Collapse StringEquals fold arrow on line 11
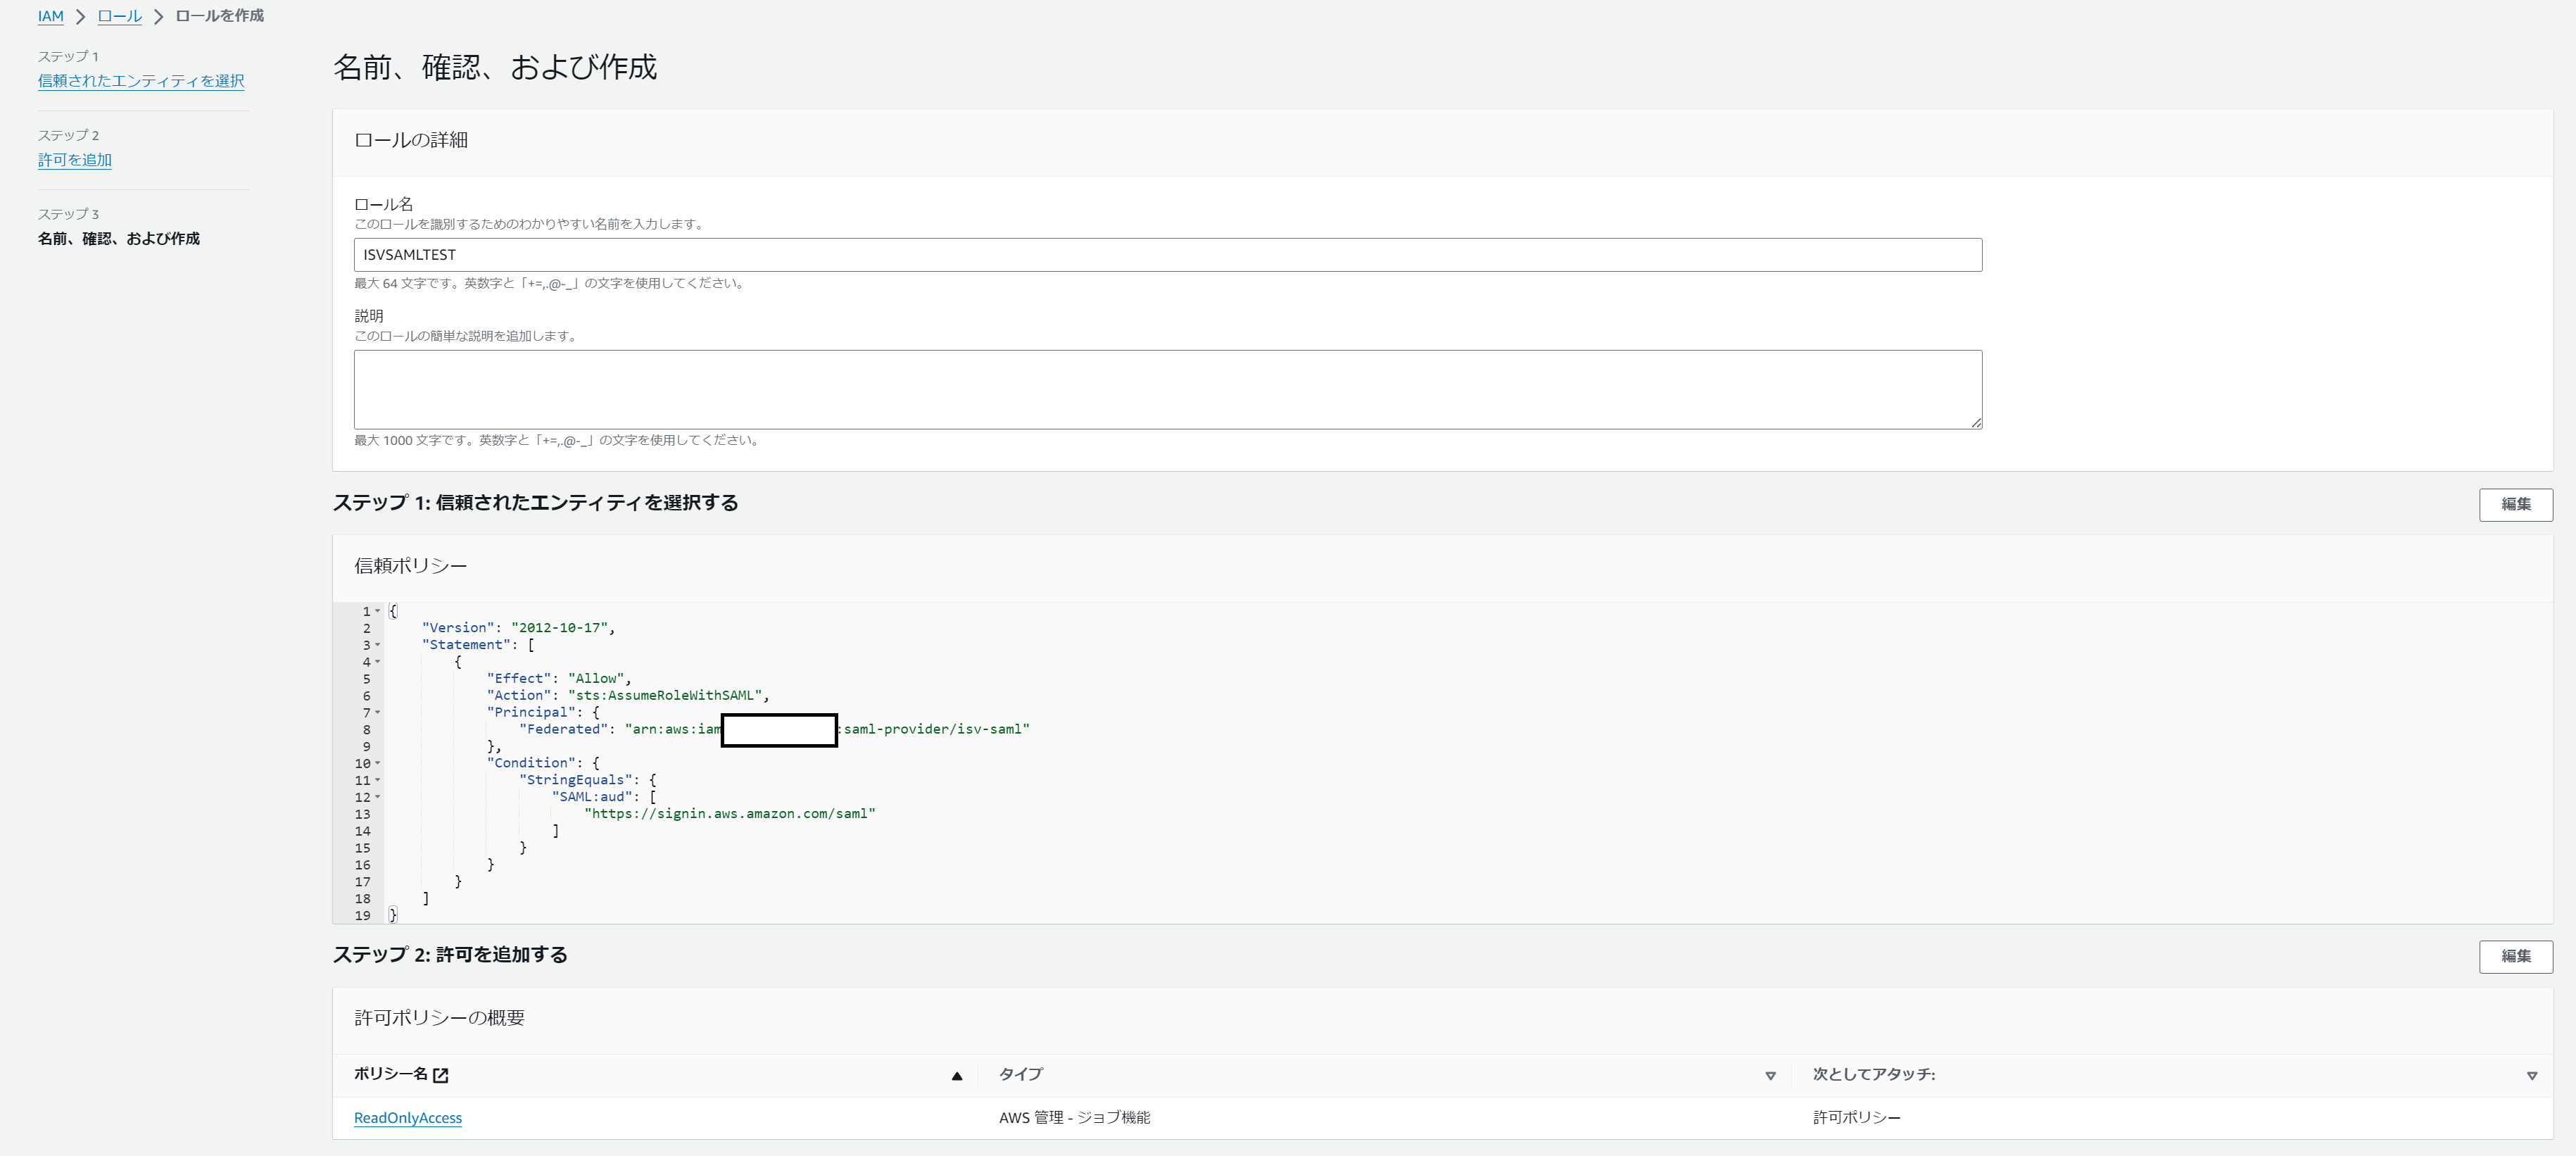2576x1156 pixels. 377,780
